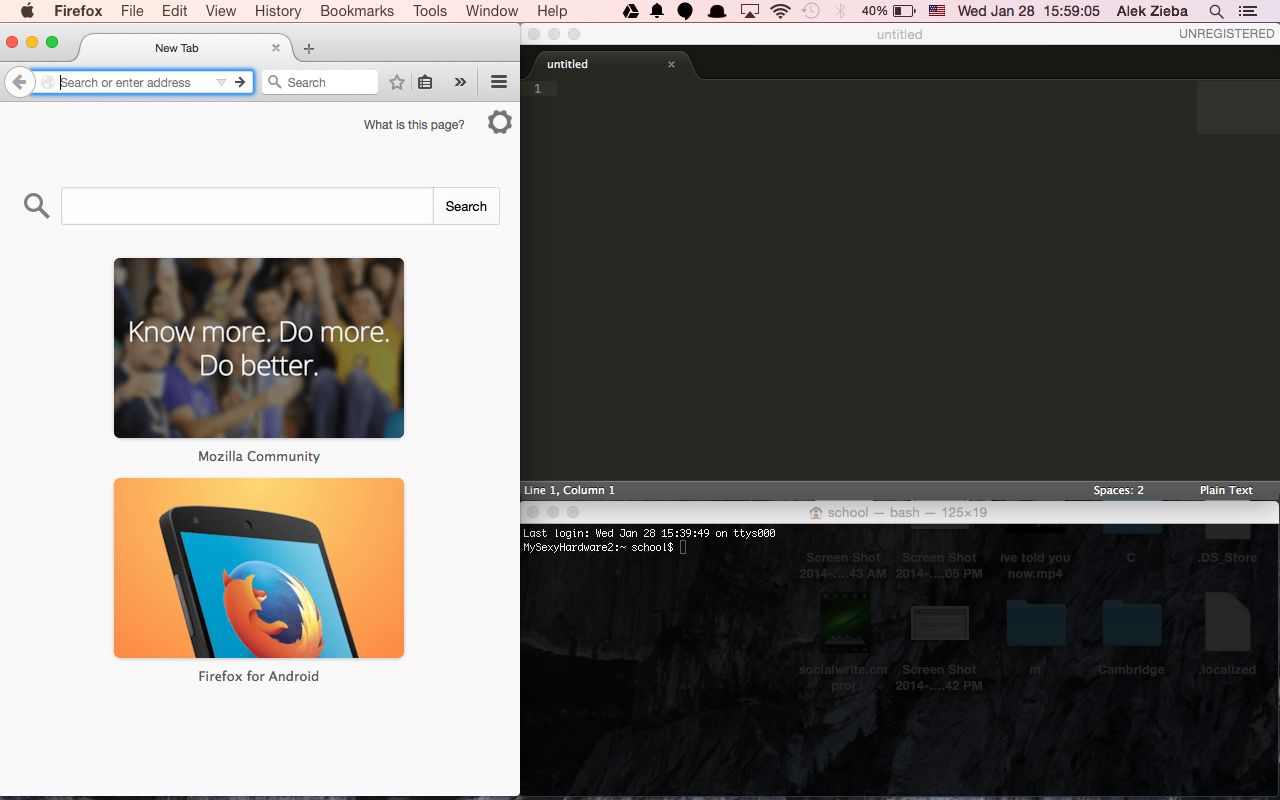Viewport: 1280px width, 800px height.
Task: Click the "What is this page?" link
Action: pos(414,125)
